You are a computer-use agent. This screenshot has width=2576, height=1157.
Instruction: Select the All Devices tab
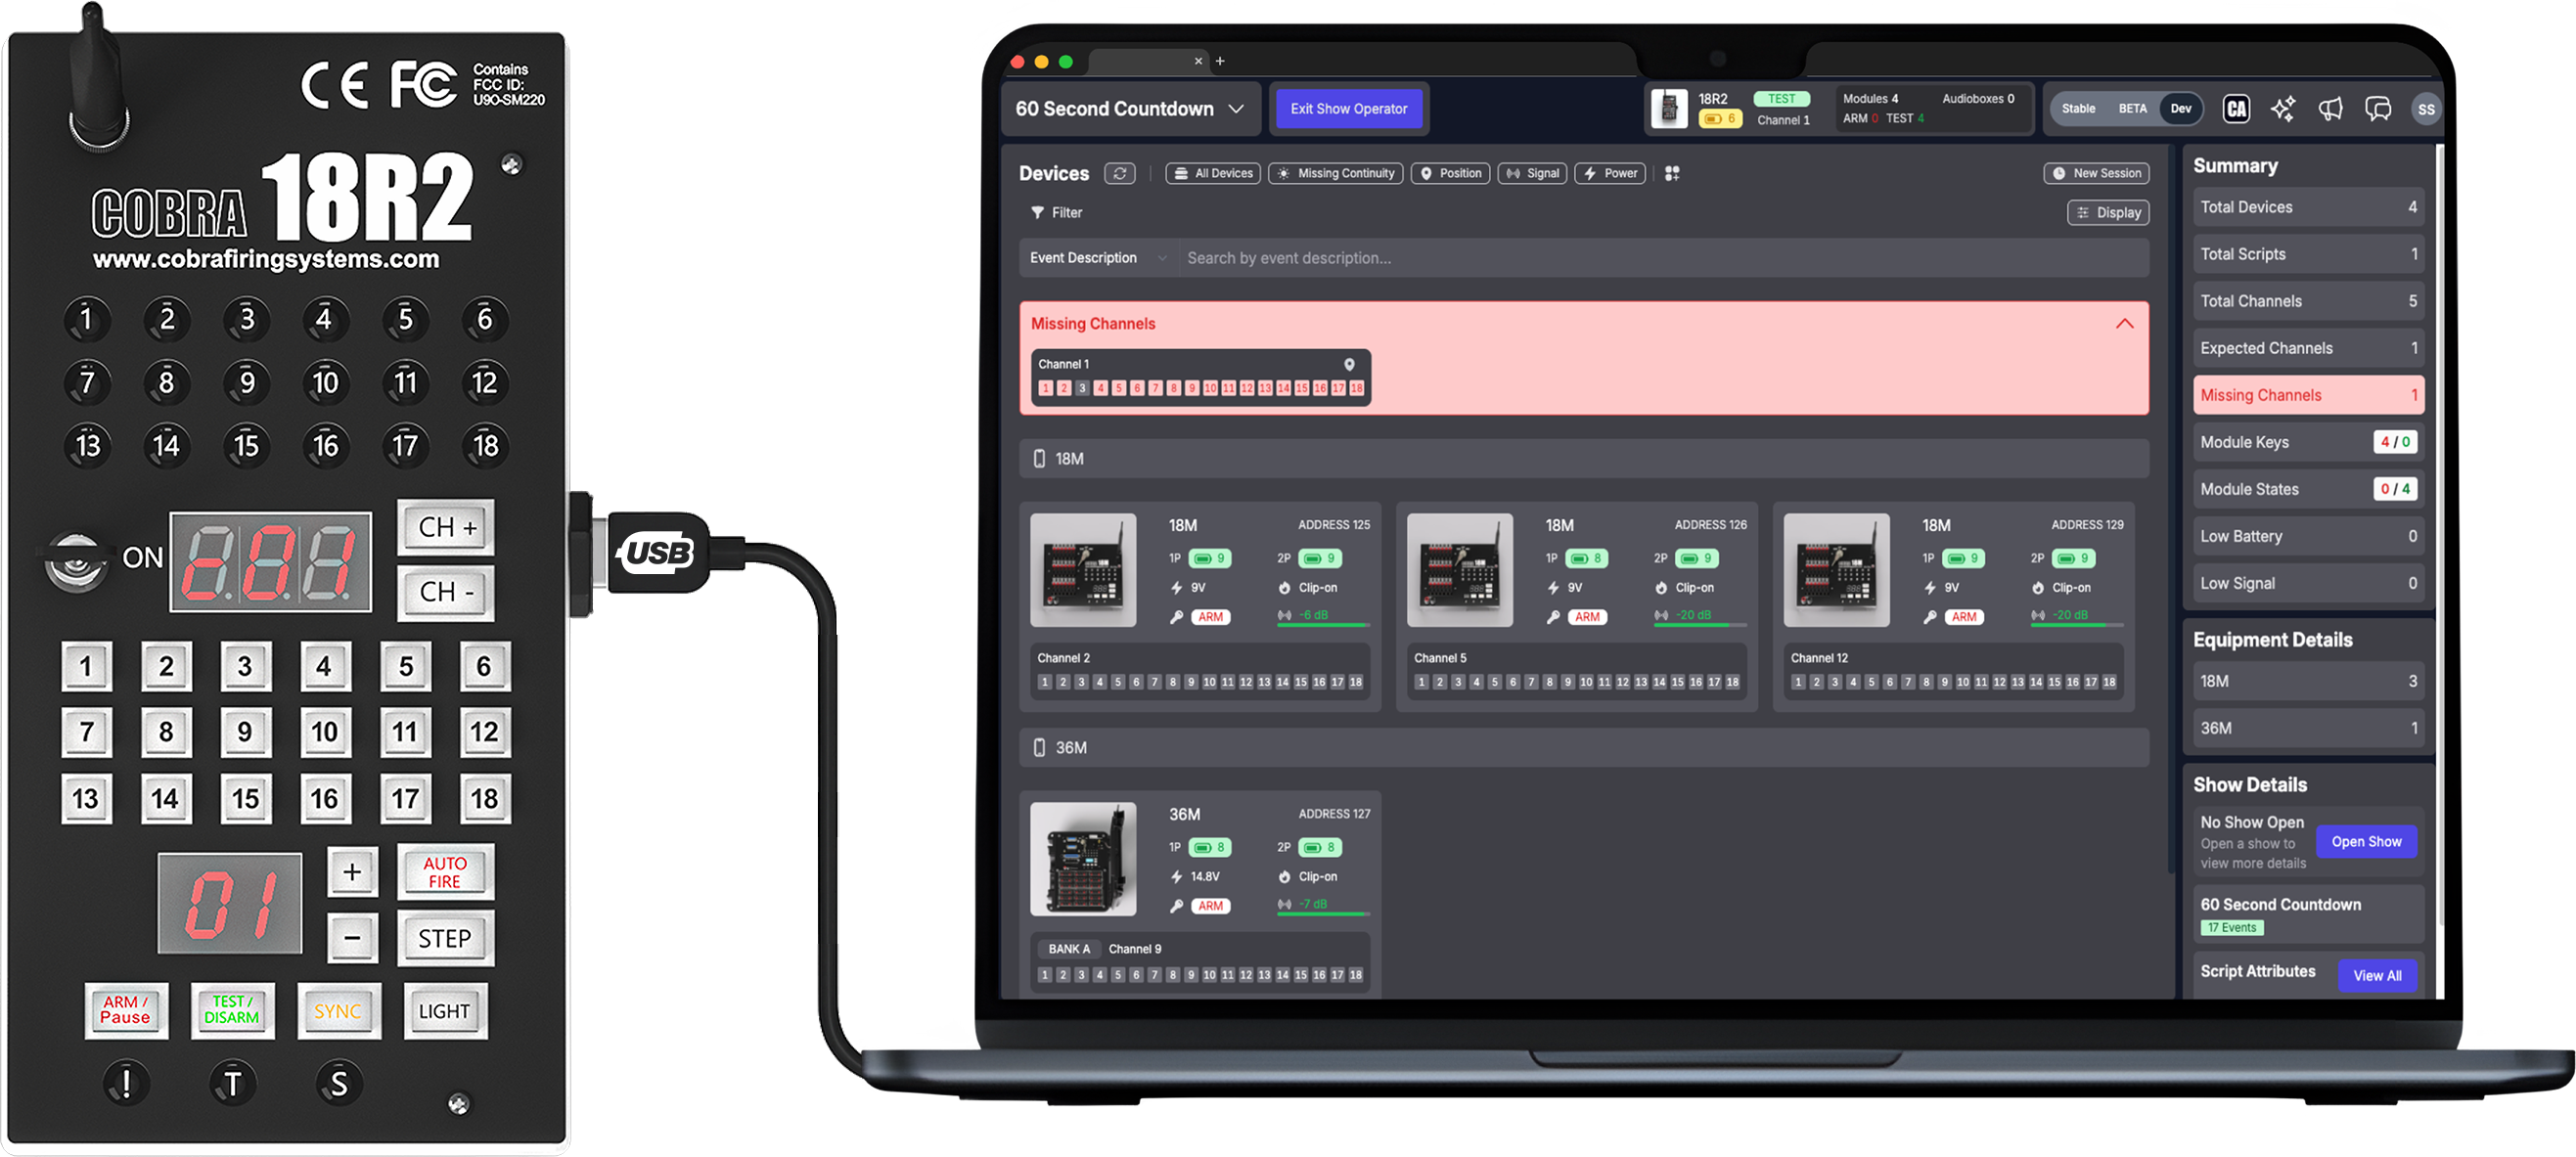tap(1212, 173)
